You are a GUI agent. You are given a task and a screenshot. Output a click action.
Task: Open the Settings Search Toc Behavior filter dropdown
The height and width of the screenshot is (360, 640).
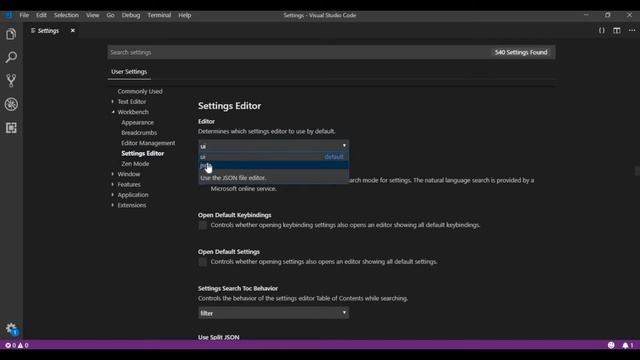273,313
